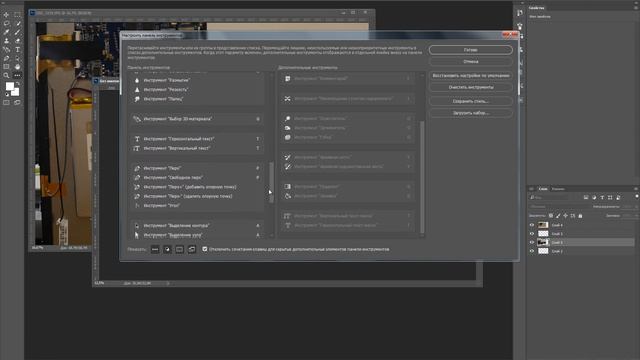Reset default foreground and background colors
The width and height of the screenshot is (640, 360).
coord(7,94)
